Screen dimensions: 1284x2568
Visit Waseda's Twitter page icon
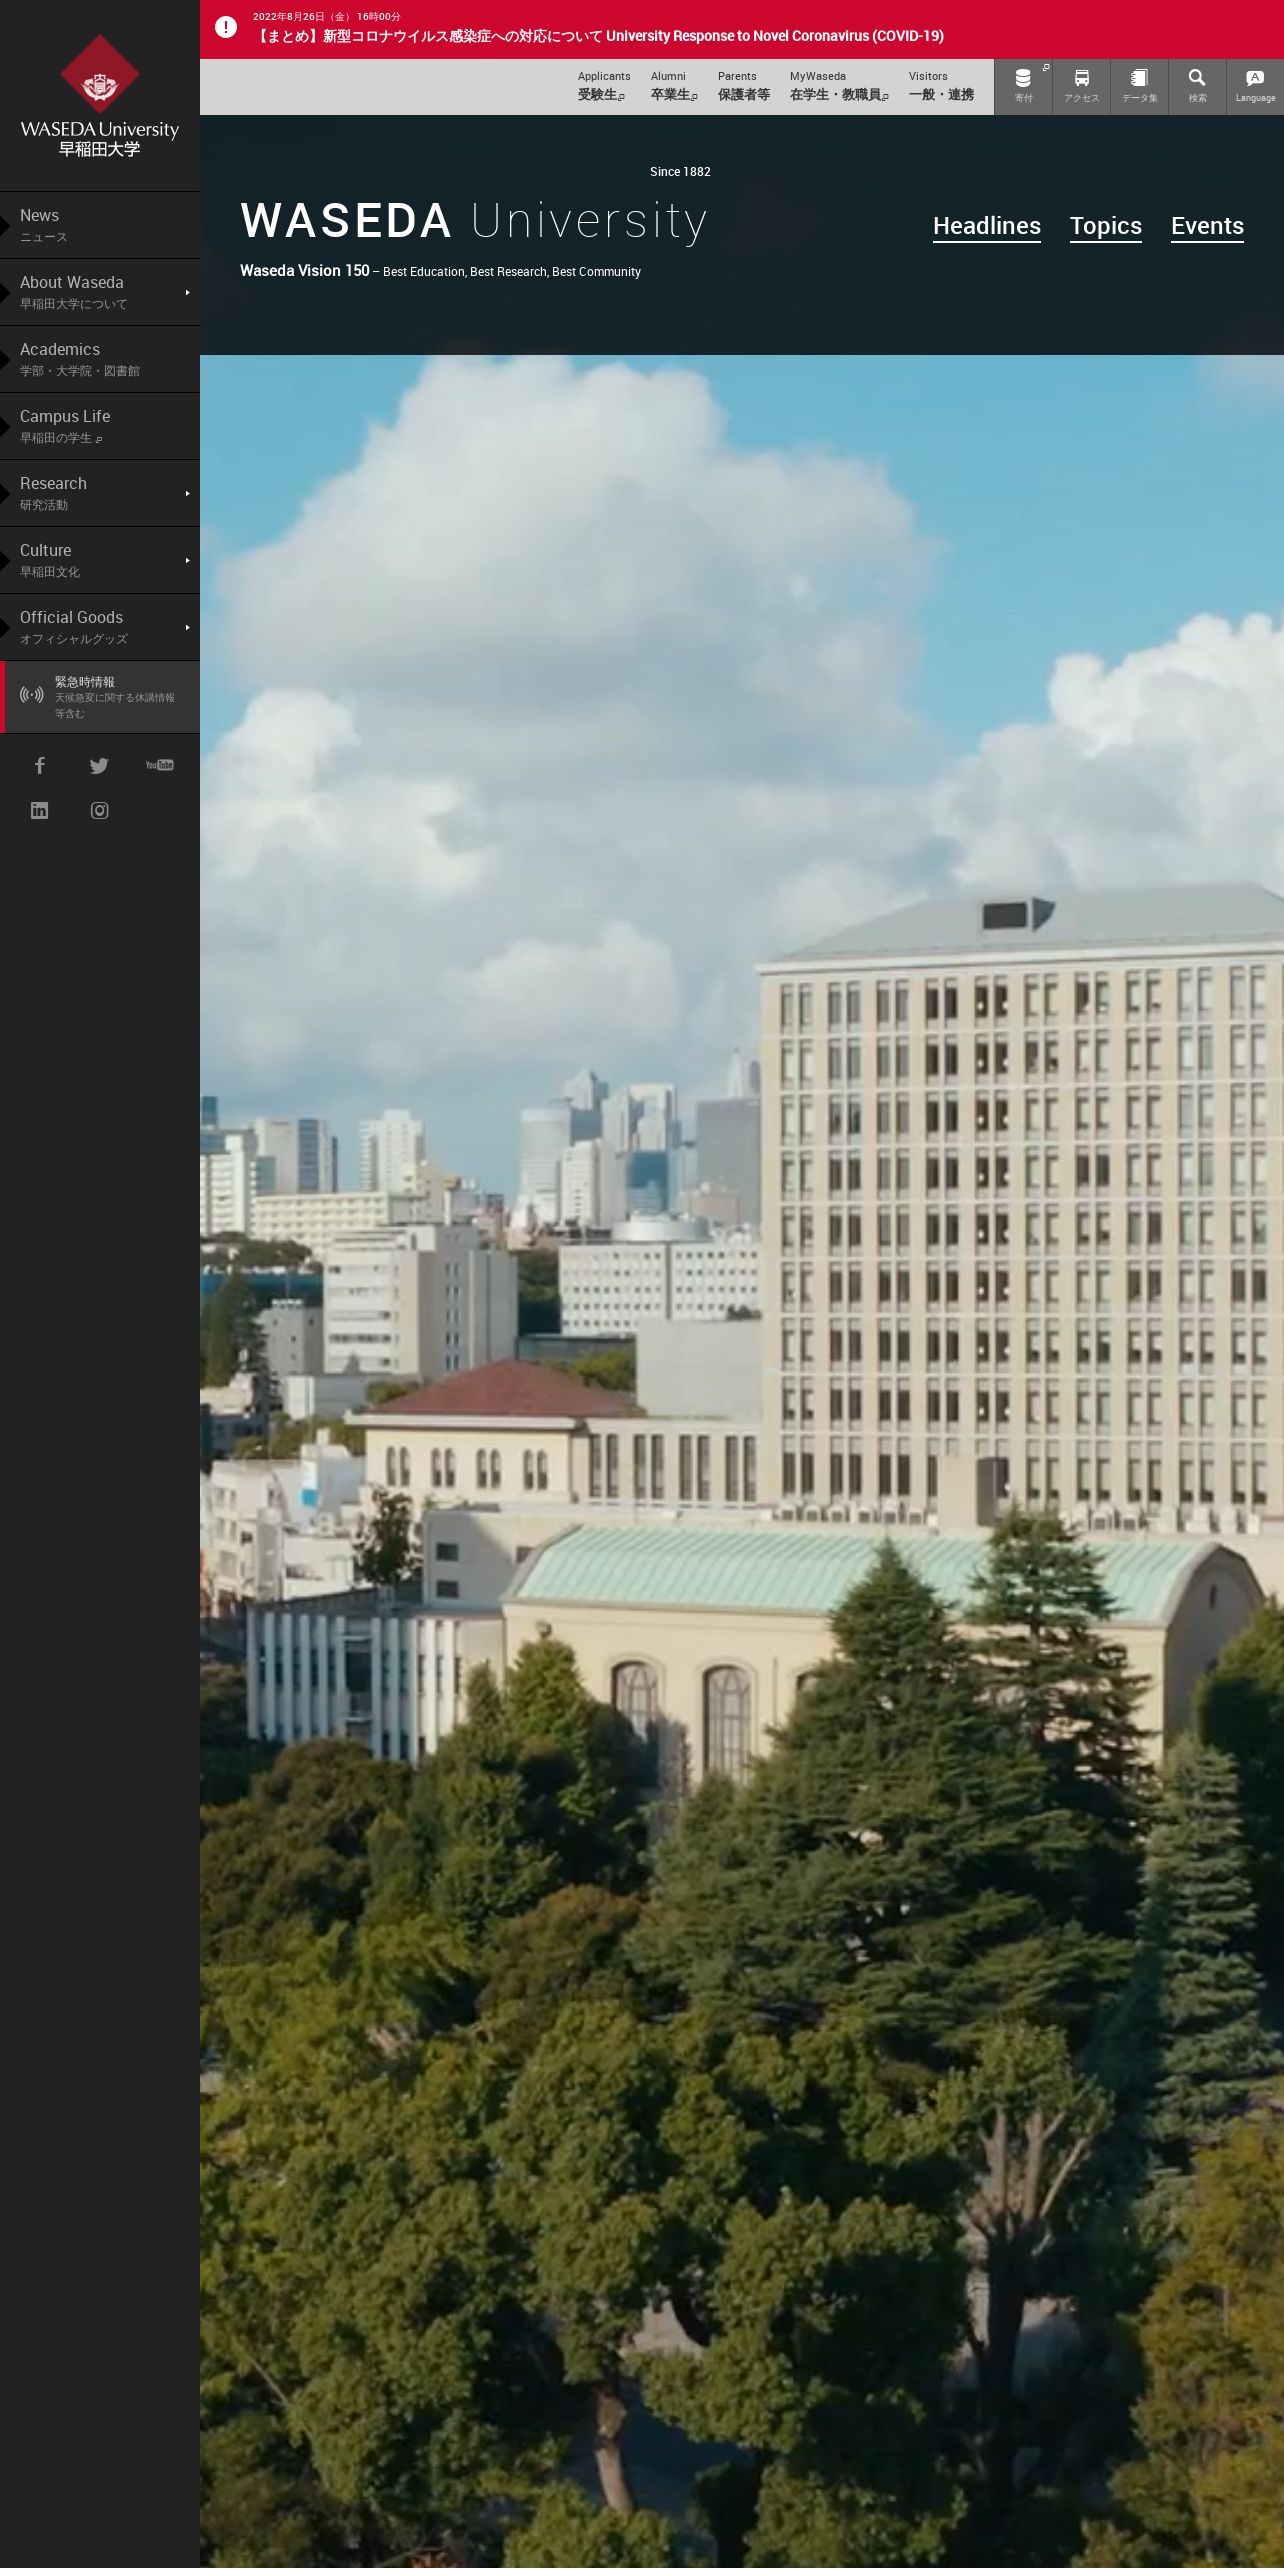(99, 765)
